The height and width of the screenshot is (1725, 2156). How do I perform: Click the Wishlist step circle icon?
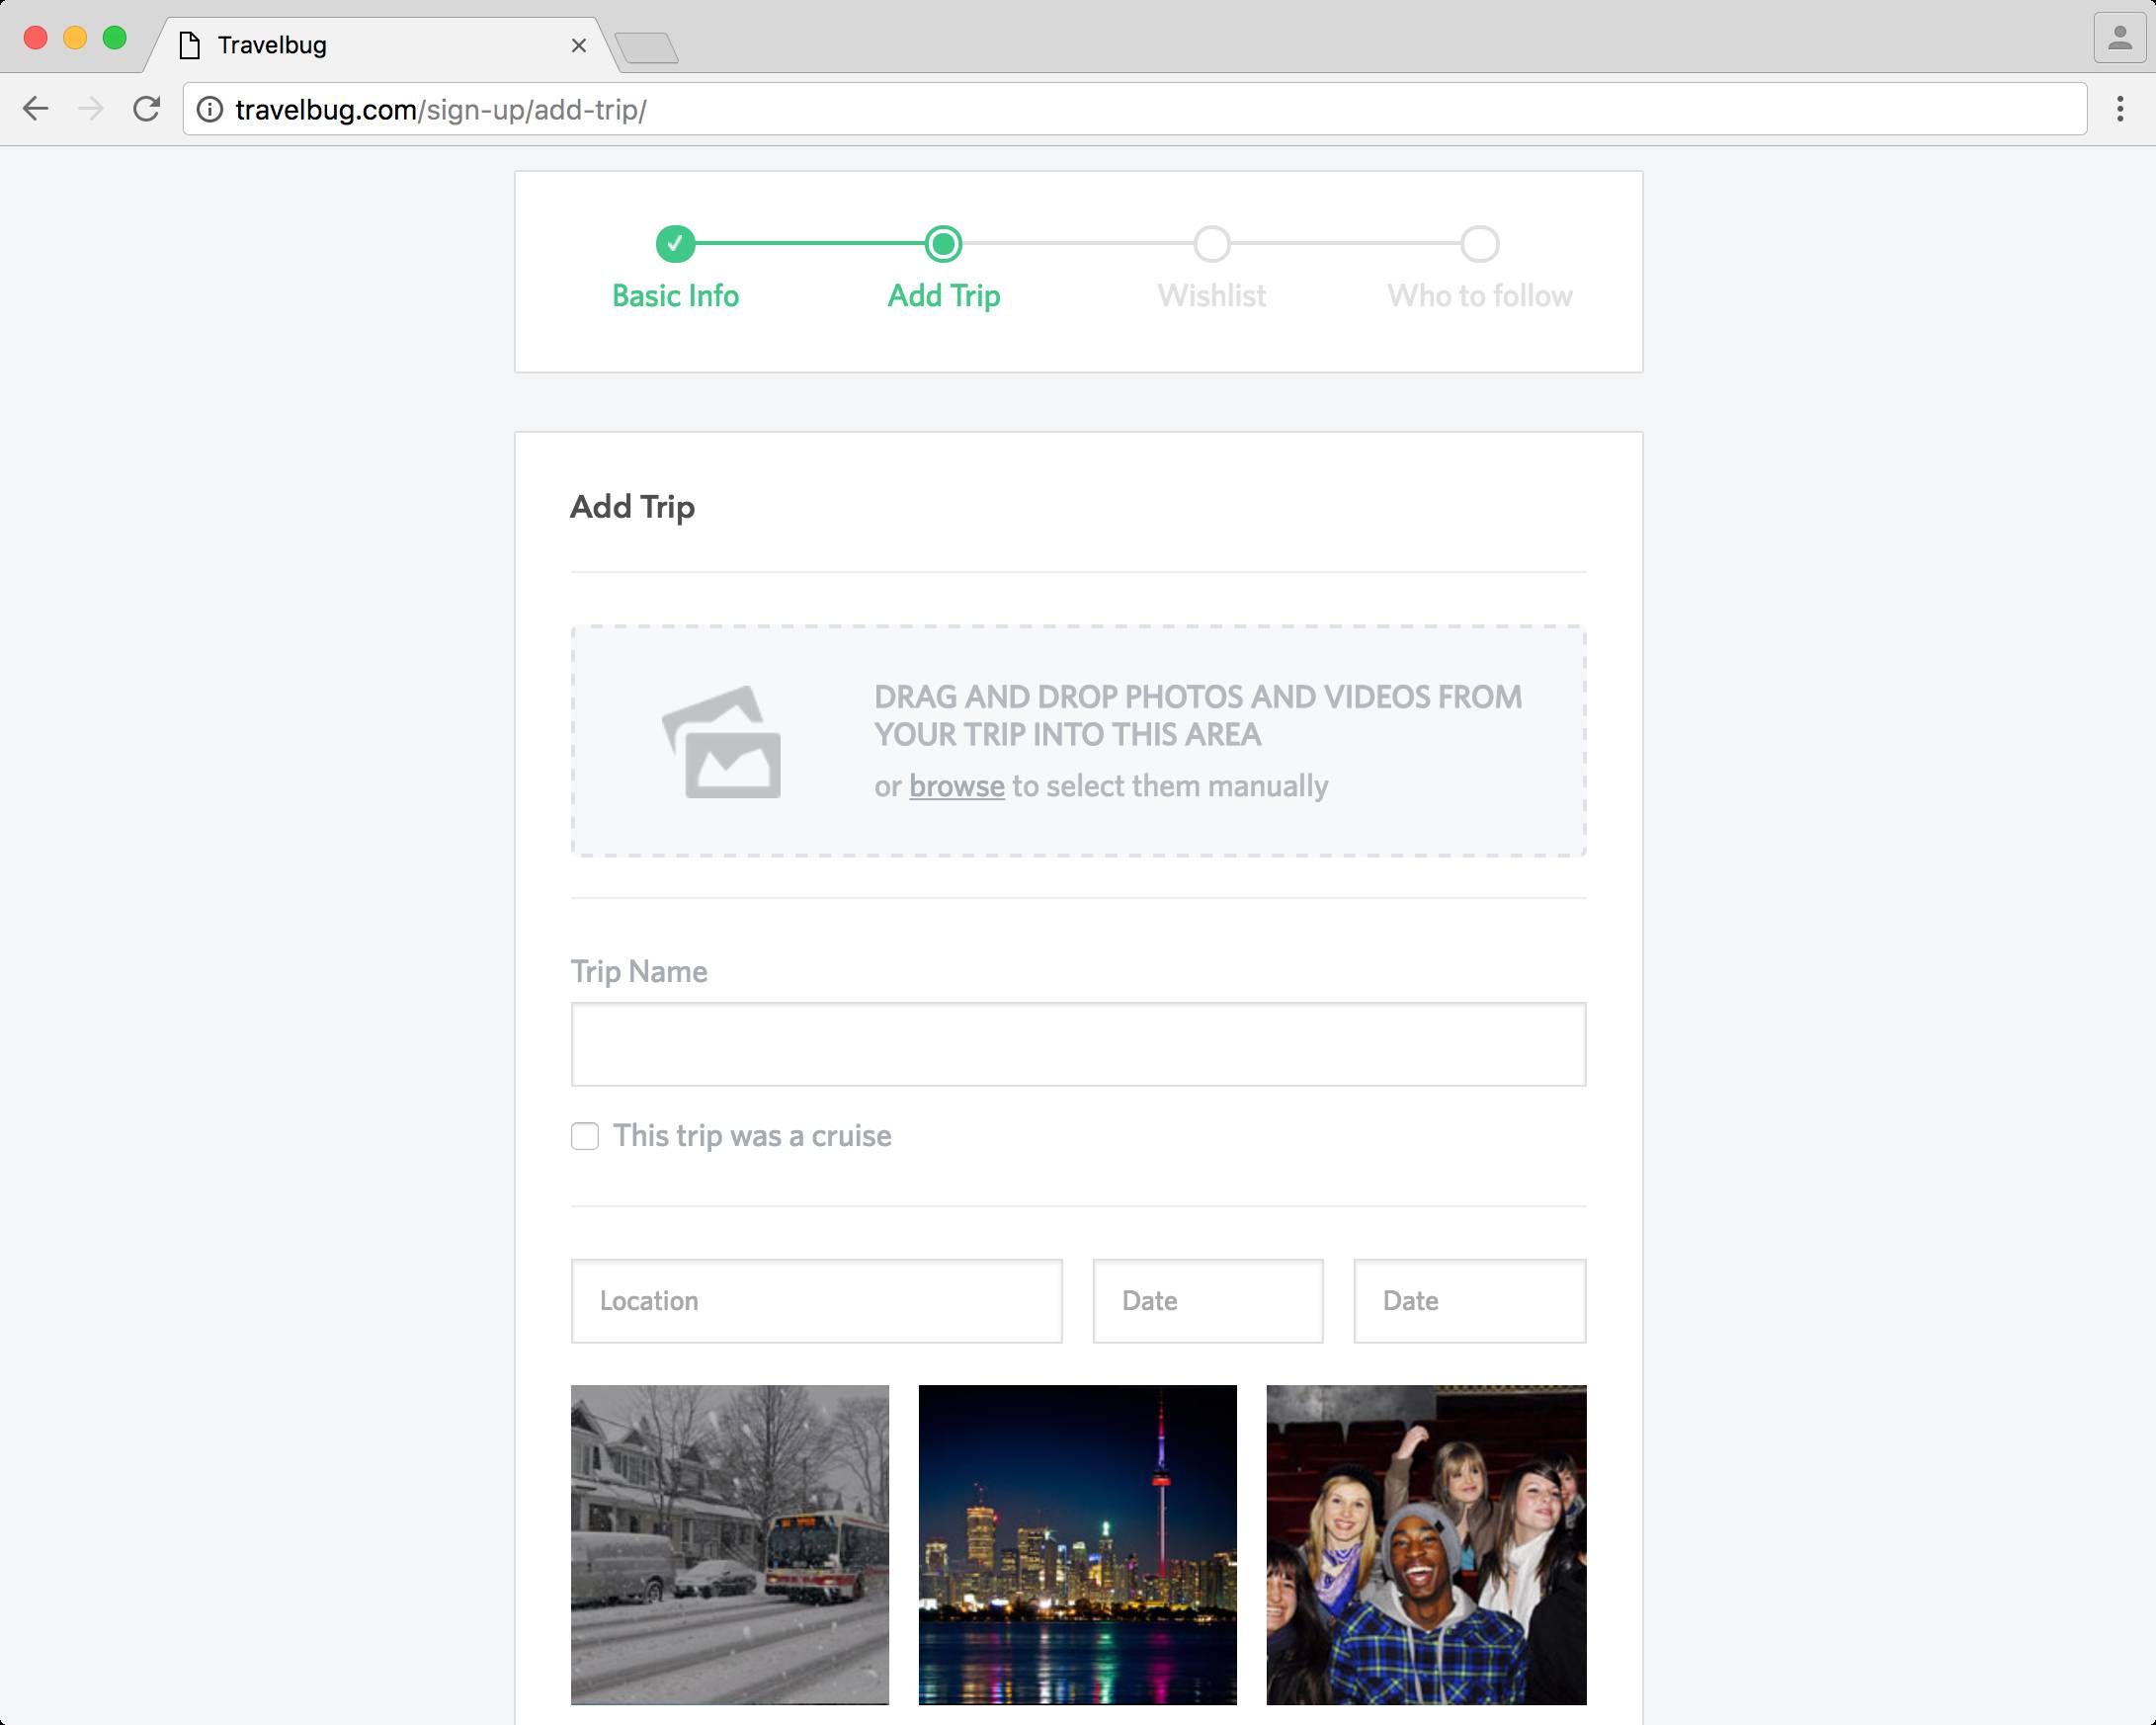coord(1212,243)
